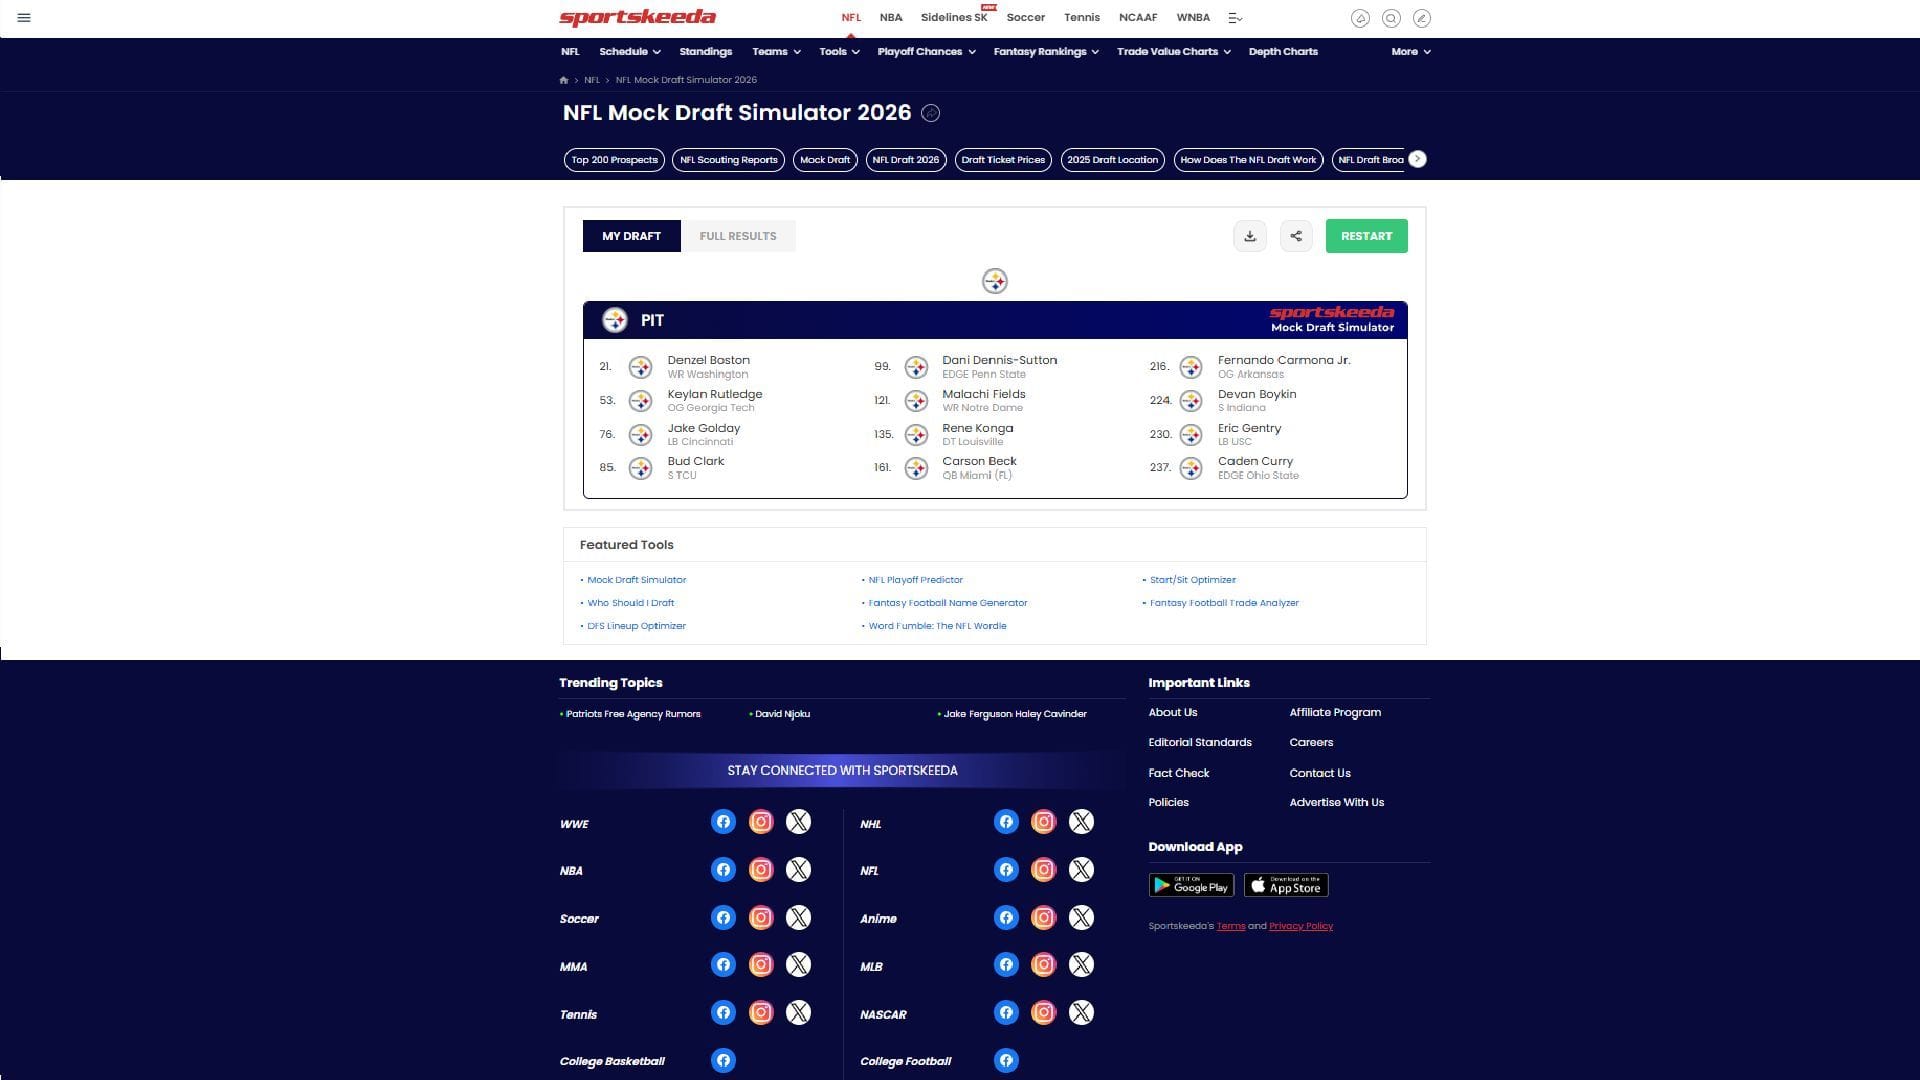Switch to the FULL RESULTS tab
Screen dimensions: 1920x1080
pos(738,236)
